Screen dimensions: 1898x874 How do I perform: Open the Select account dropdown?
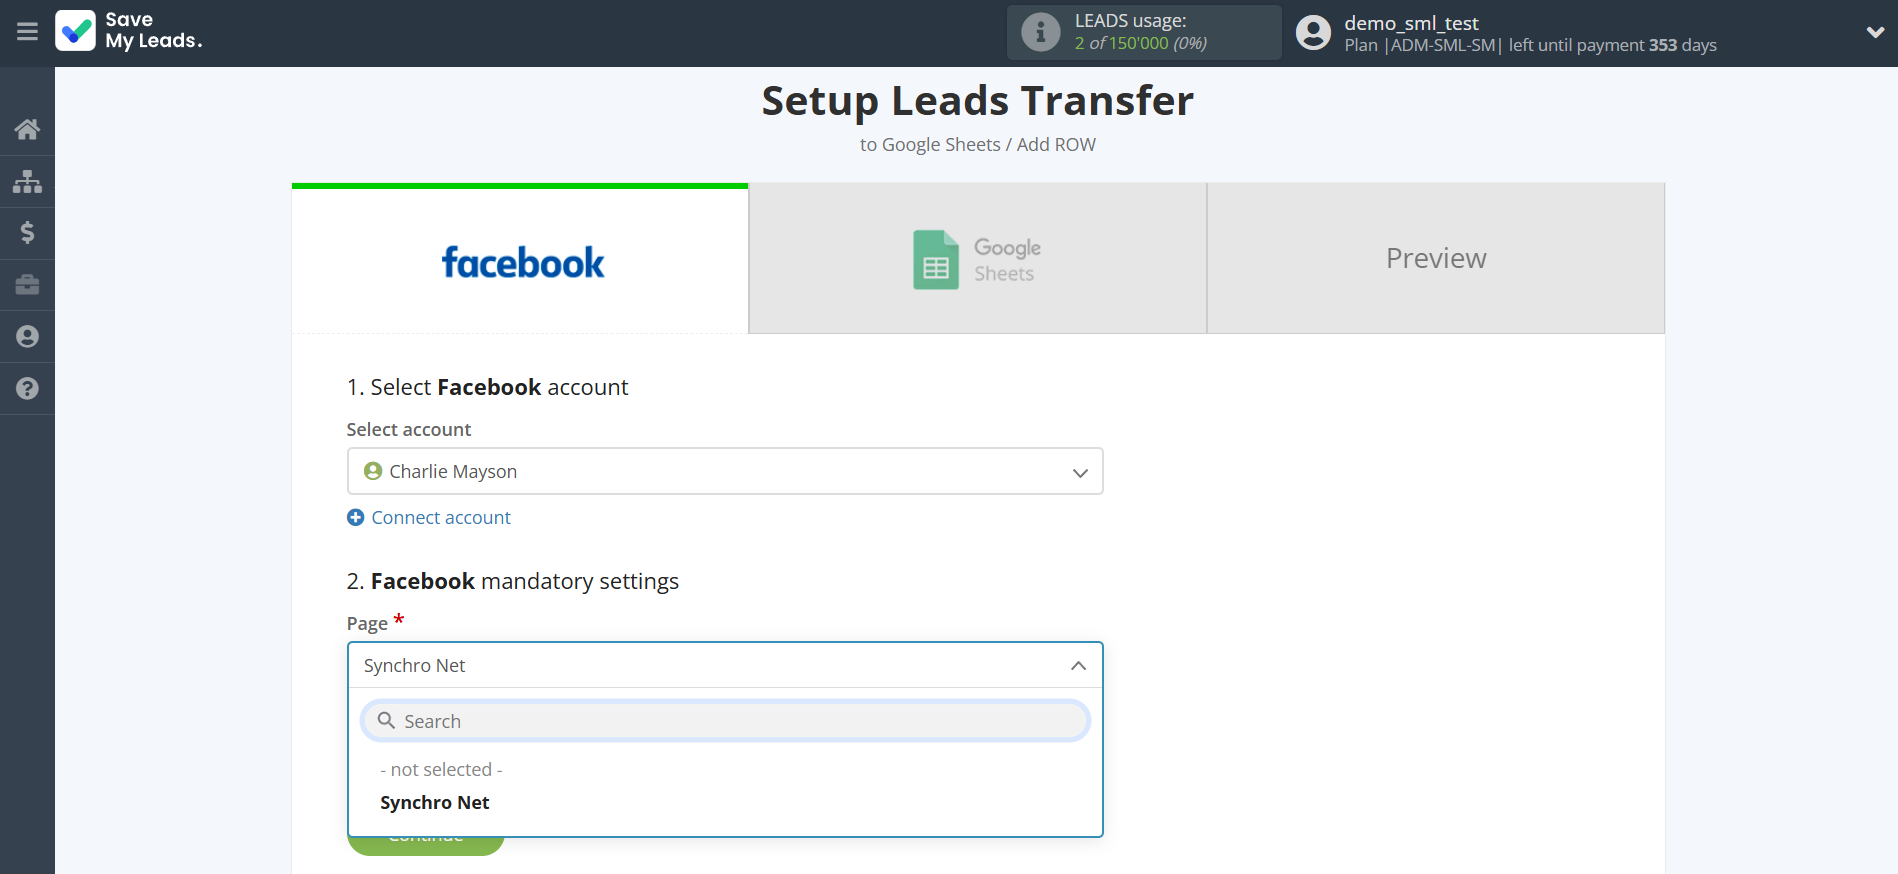724,471
